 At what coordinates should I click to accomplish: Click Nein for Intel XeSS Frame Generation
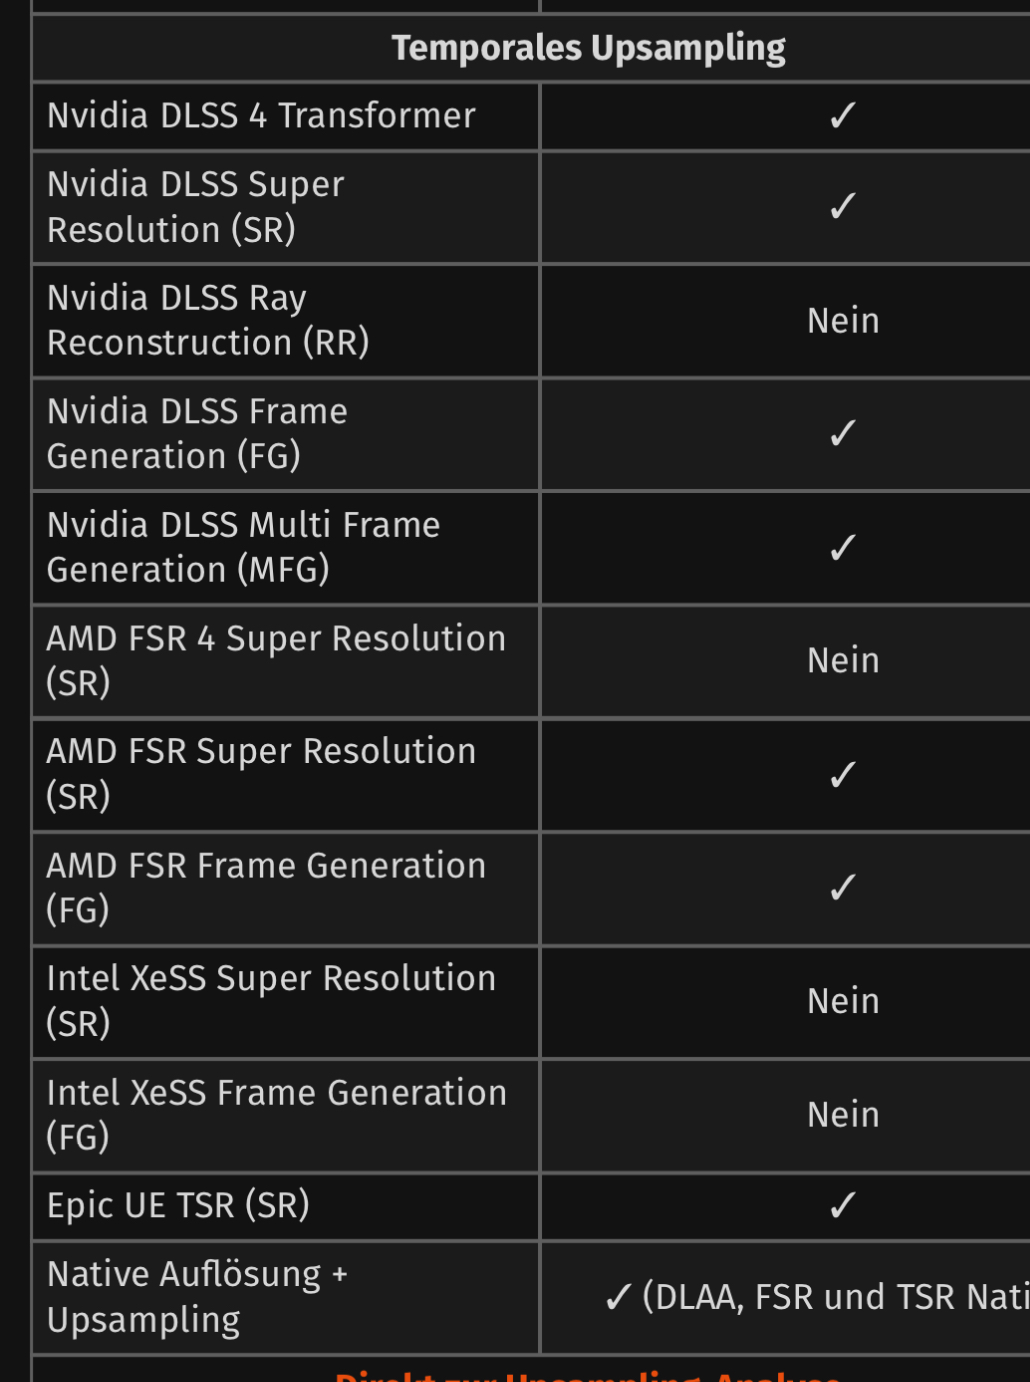(x=843, y=1115)
